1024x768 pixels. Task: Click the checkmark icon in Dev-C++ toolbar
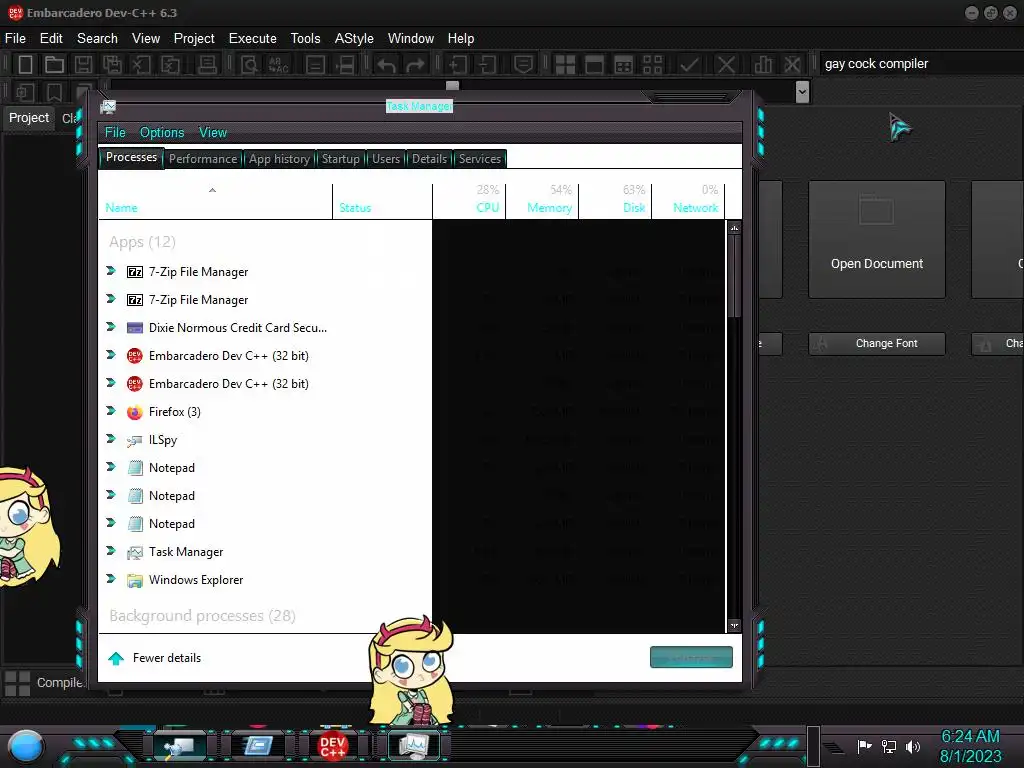[689, 64]
